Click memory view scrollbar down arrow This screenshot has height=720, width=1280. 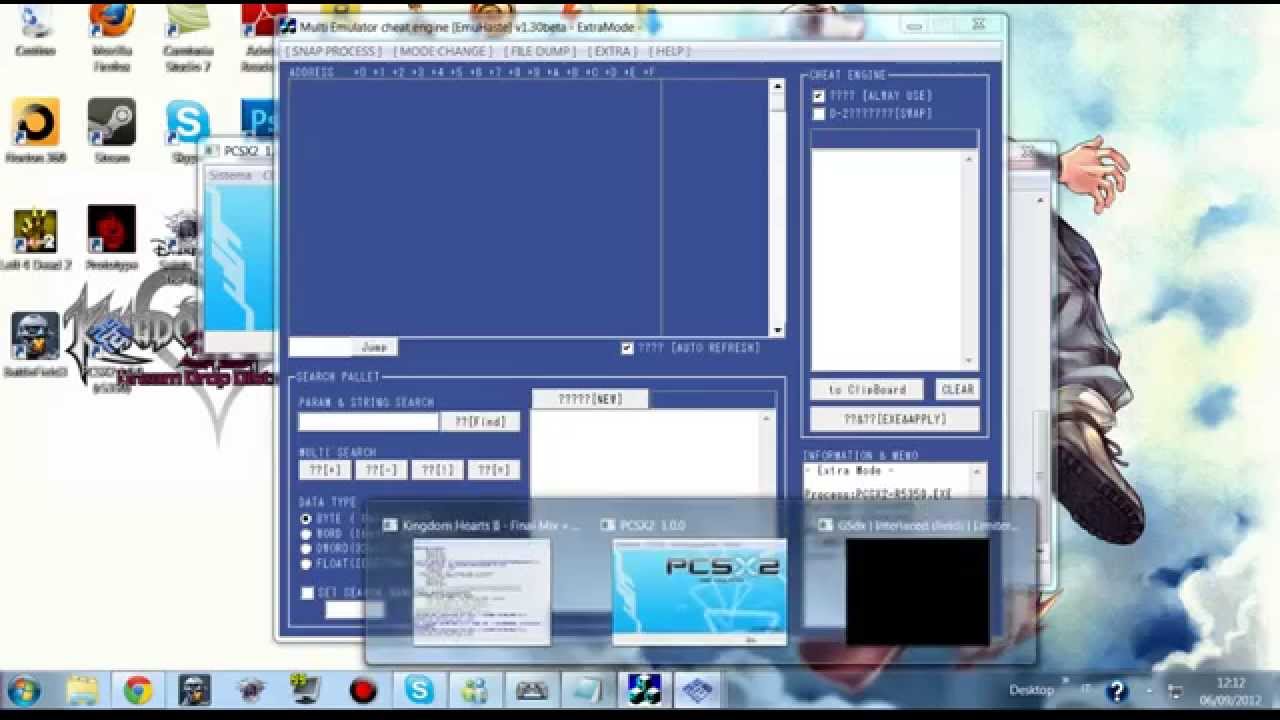777,330
